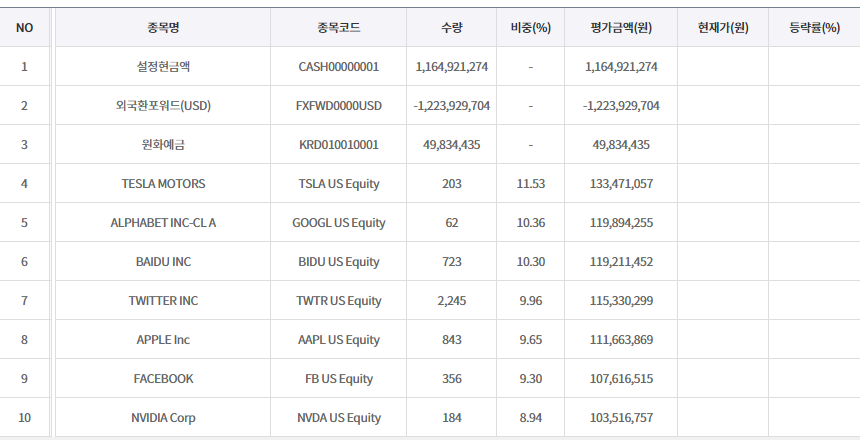865x440 pixels.
Task: Click Apple quantity 843
Action: pos(452,340)
